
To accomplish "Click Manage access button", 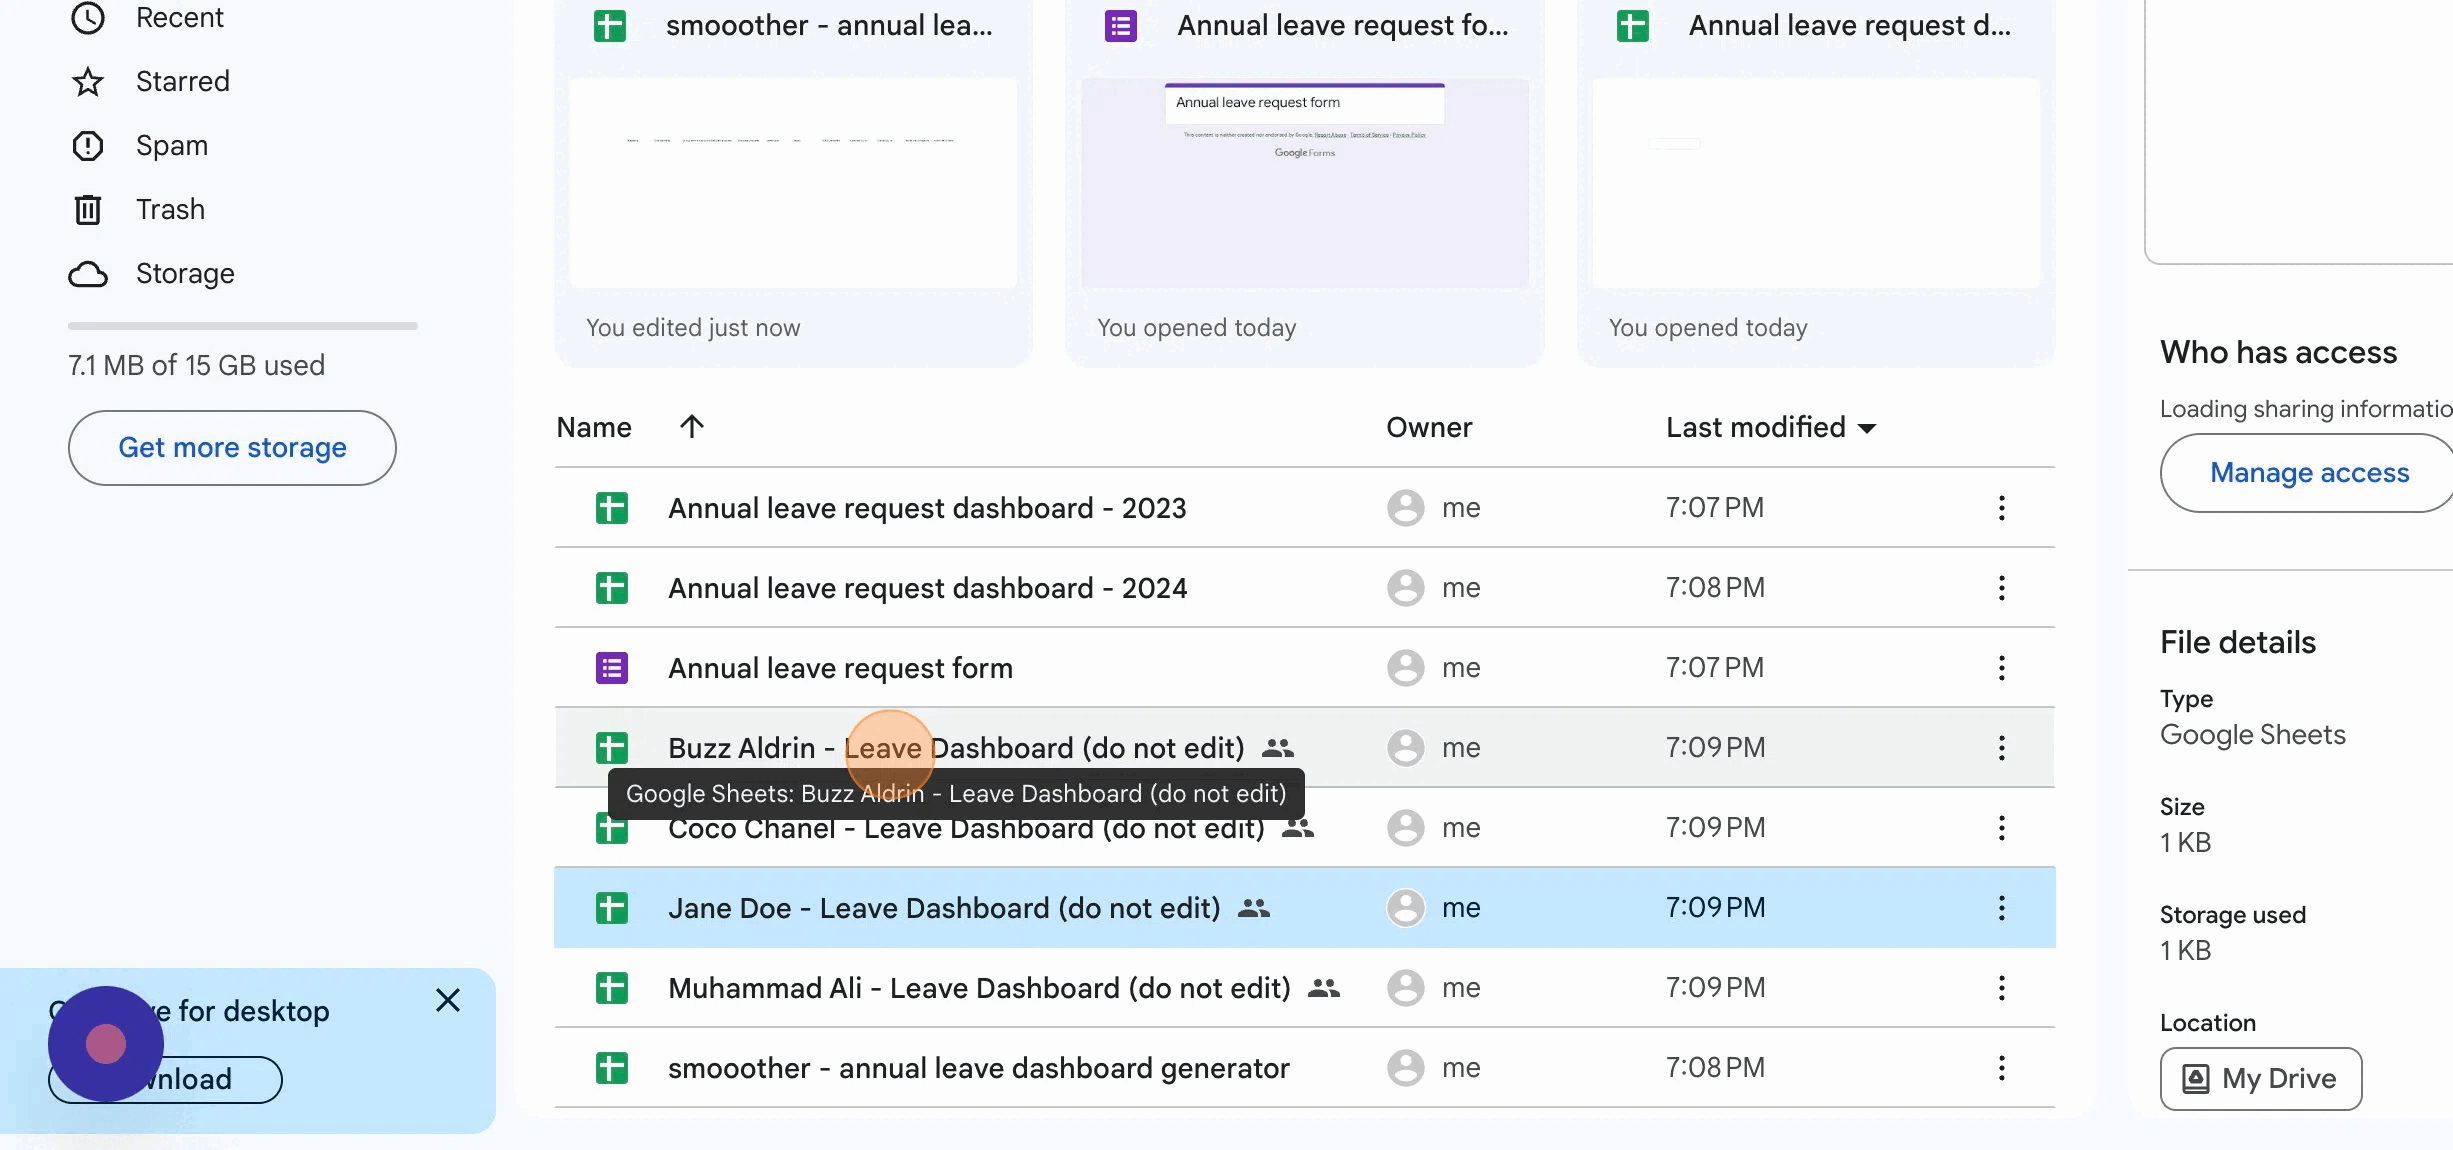I will pyautogui.click(x=2308, y=473).
